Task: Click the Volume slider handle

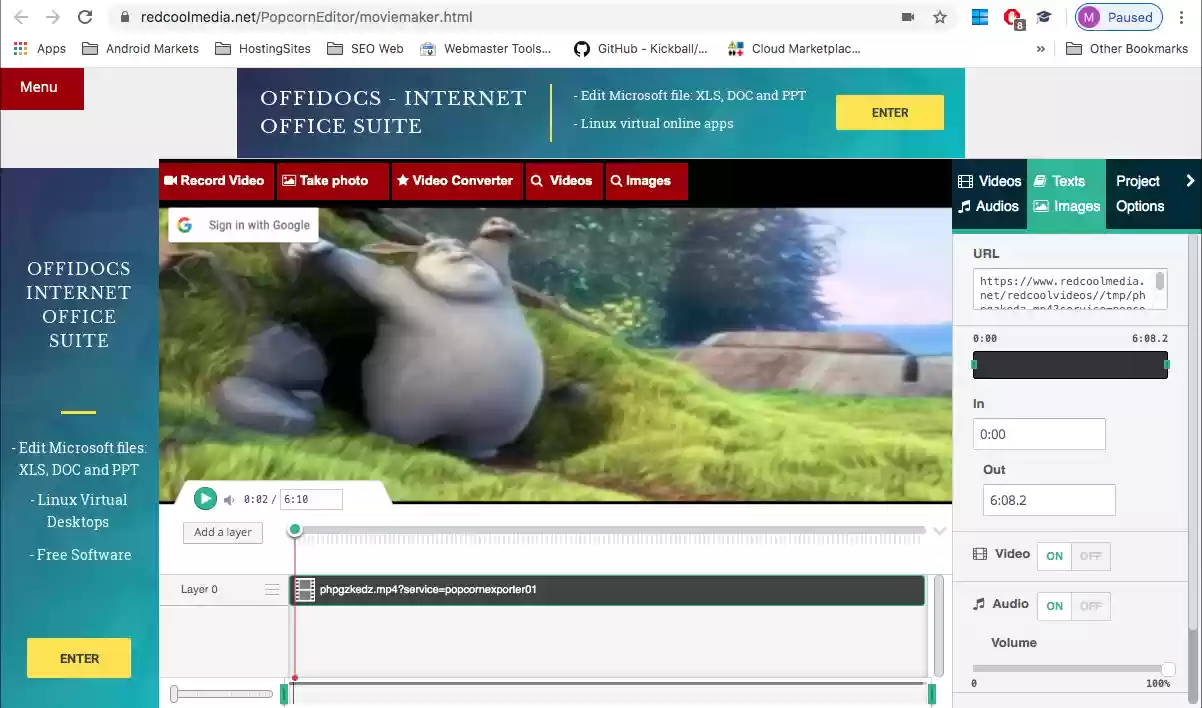Action: pos(1167,669)
